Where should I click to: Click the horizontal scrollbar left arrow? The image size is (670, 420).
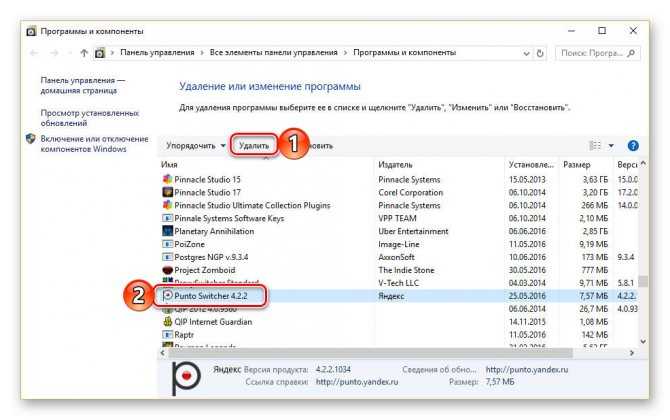(x=163, y=353)
